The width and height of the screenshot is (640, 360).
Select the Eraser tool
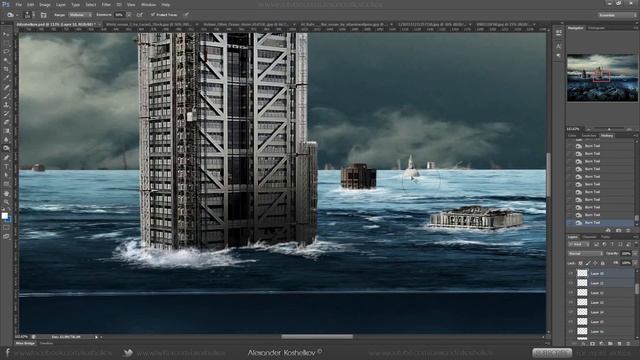point(6,122)
